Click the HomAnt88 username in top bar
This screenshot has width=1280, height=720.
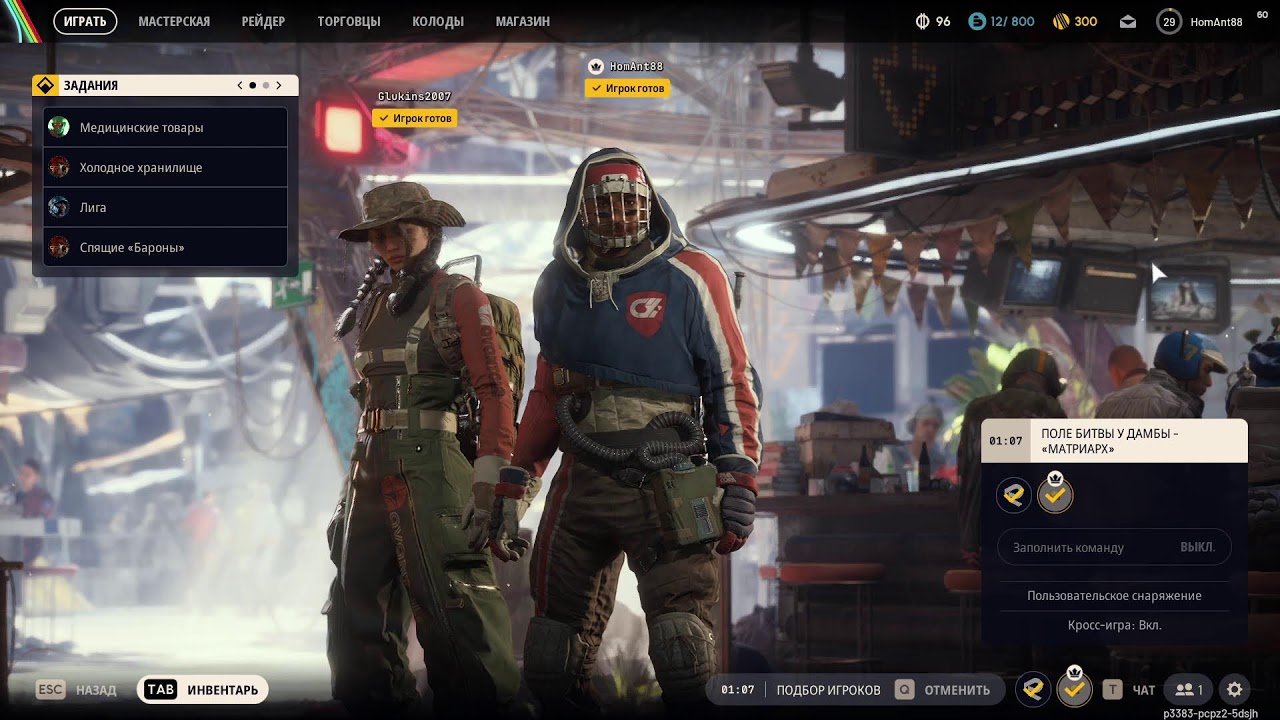[1216, 22]
